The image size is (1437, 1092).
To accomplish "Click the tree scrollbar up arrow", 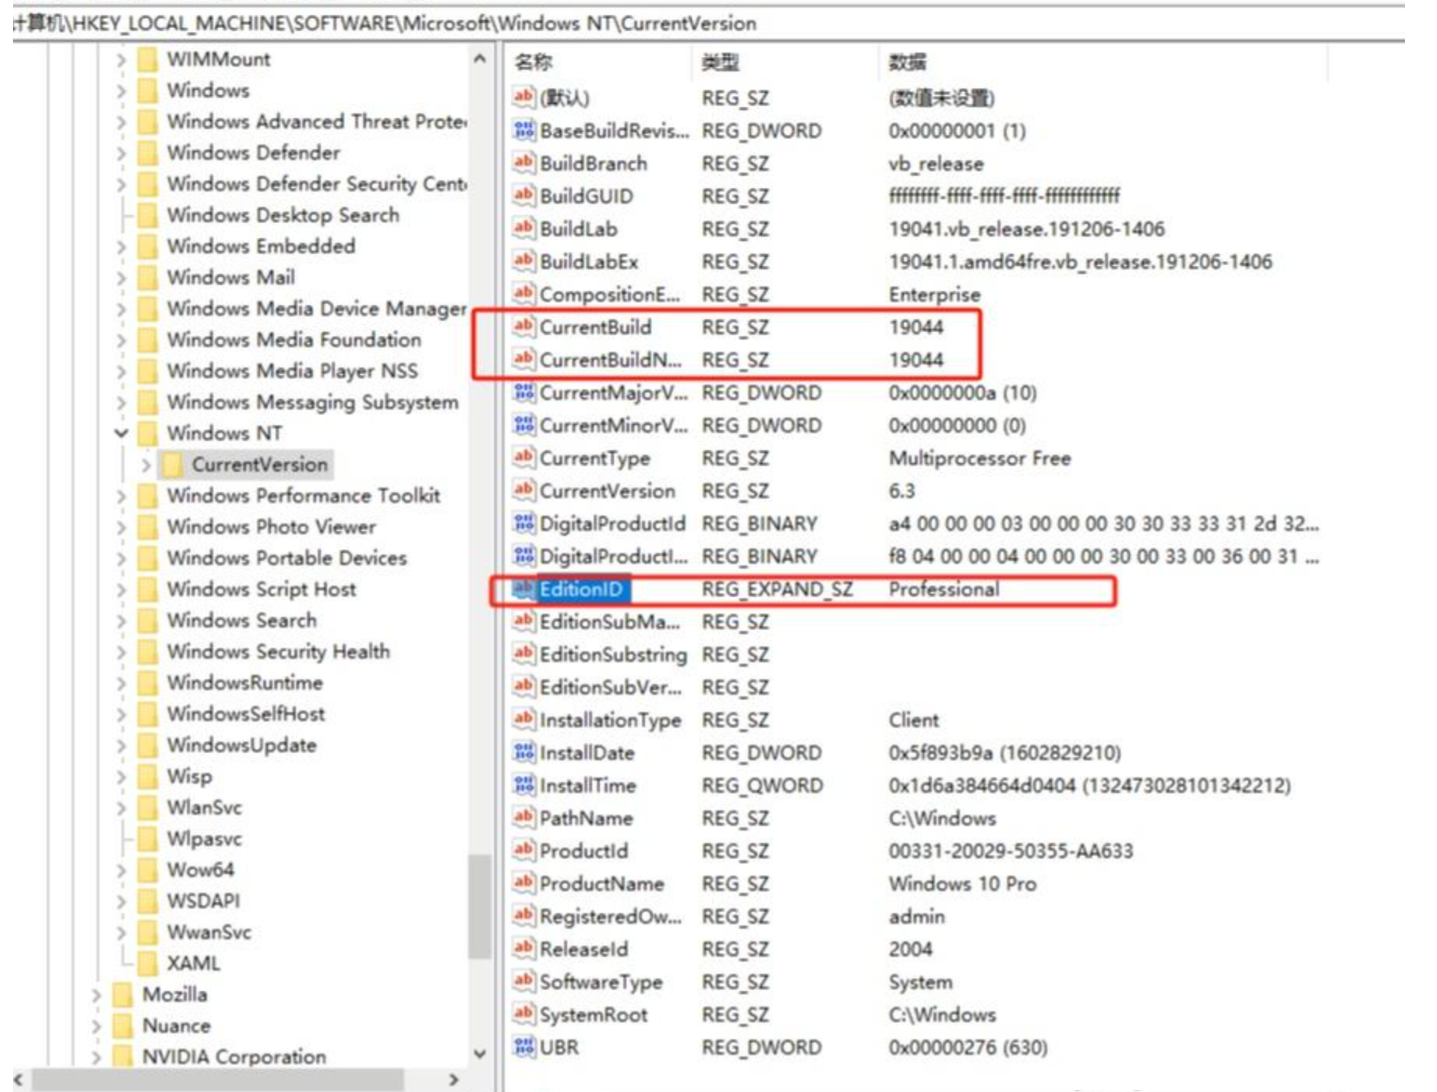I will [480, 59].
